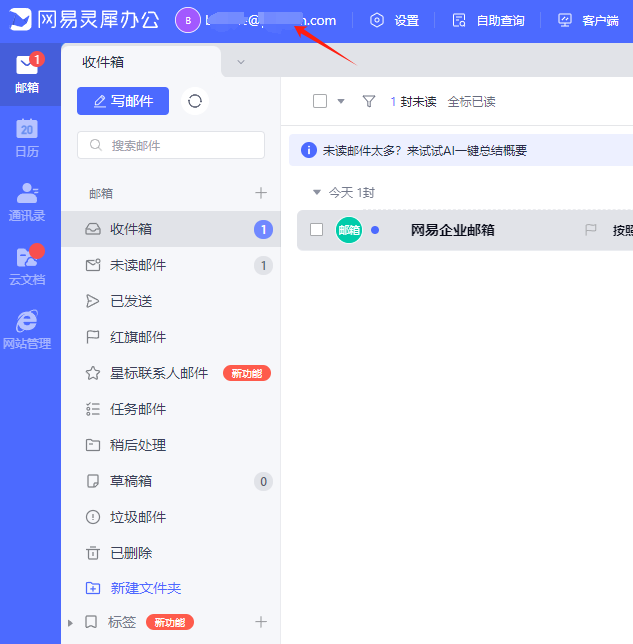Open dropdown arrow beside select-all checkbox

pyautogui.click(x=340, y=101)
